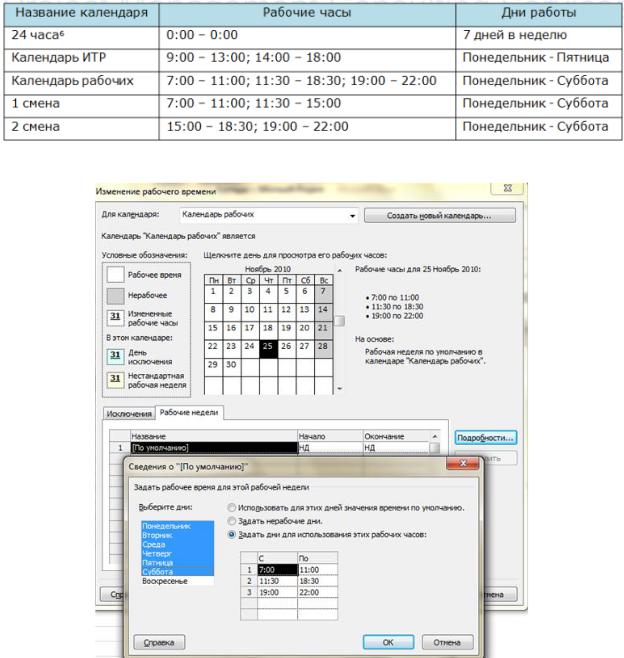This screenshot has width=624, height=658.
Task: Select 'Суббота' in the days list
Action: (x=178, y=572)
